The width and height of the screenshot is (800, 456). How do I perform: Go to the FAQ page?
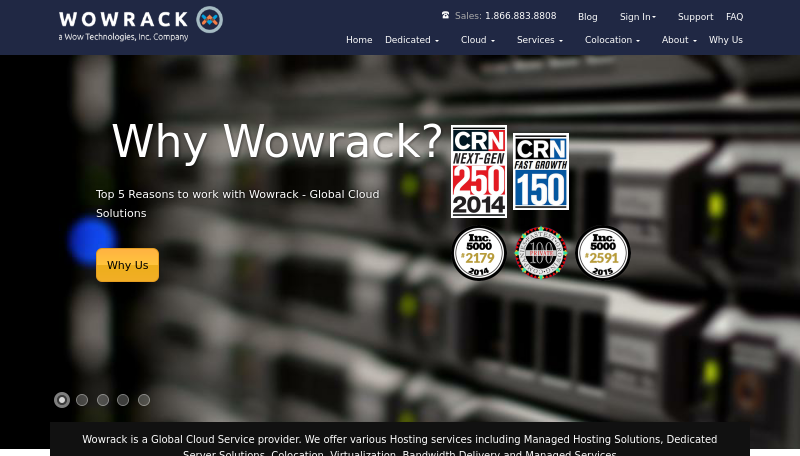[x=734, y=17]
